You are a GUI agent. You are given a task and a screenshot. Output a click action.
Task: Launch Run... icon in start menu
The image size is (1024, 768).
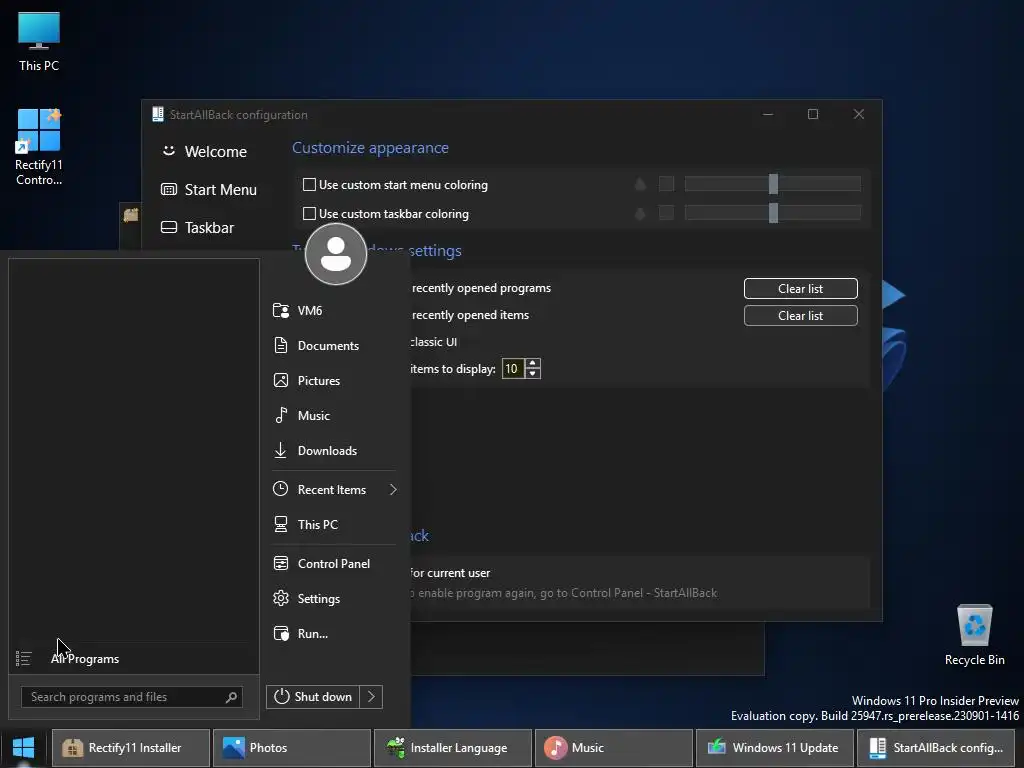281,633
